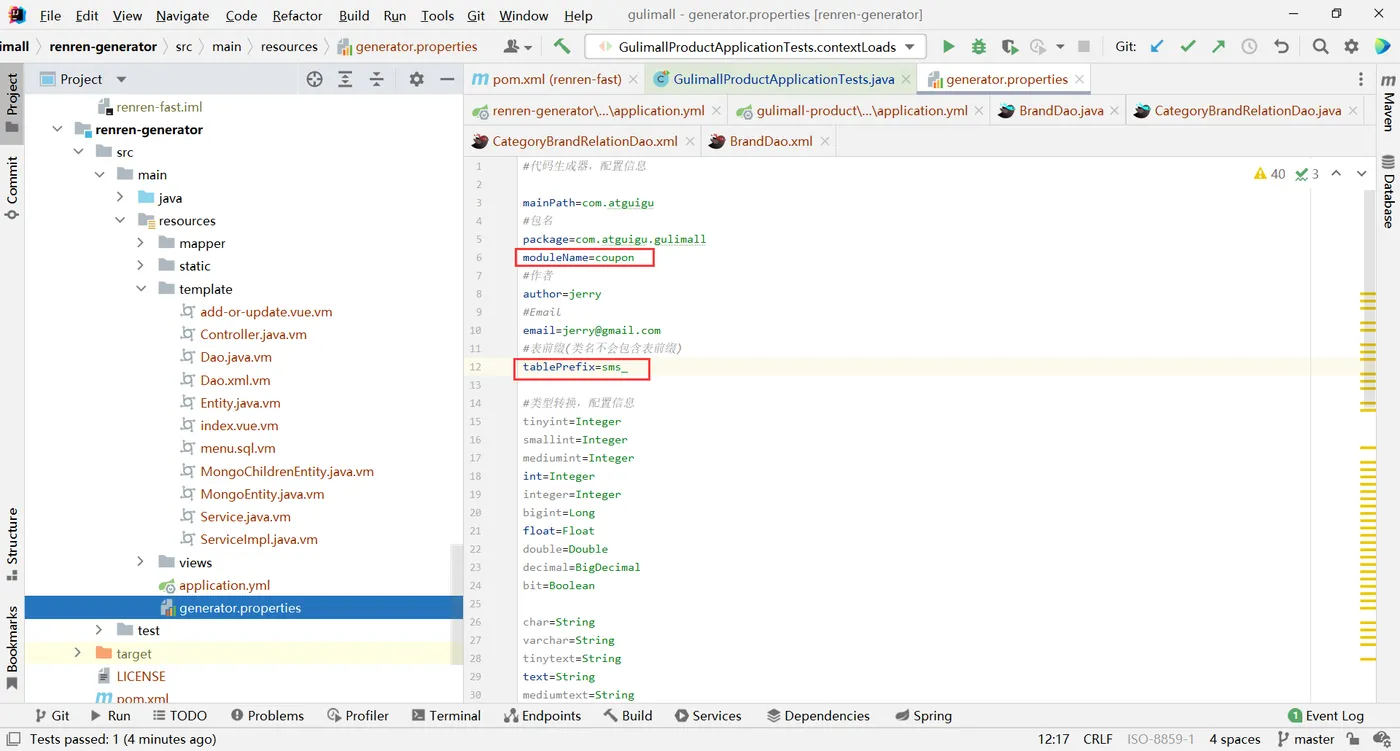Select Entity.java.vm file
The height and width of the screenshot is (751, 1400).
pyautogui.click(x=240, y=403)
